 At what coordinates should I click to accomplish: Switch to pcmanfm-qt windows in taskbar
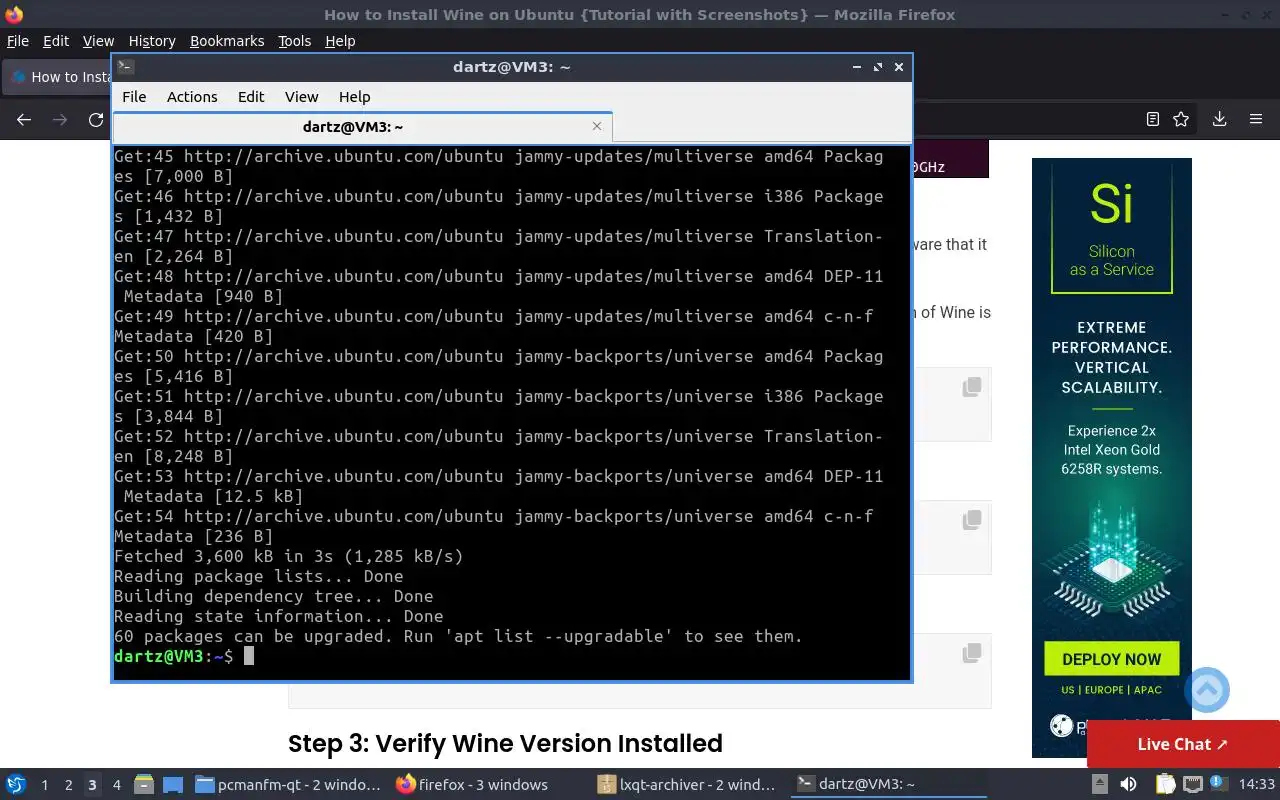[288, 785]
